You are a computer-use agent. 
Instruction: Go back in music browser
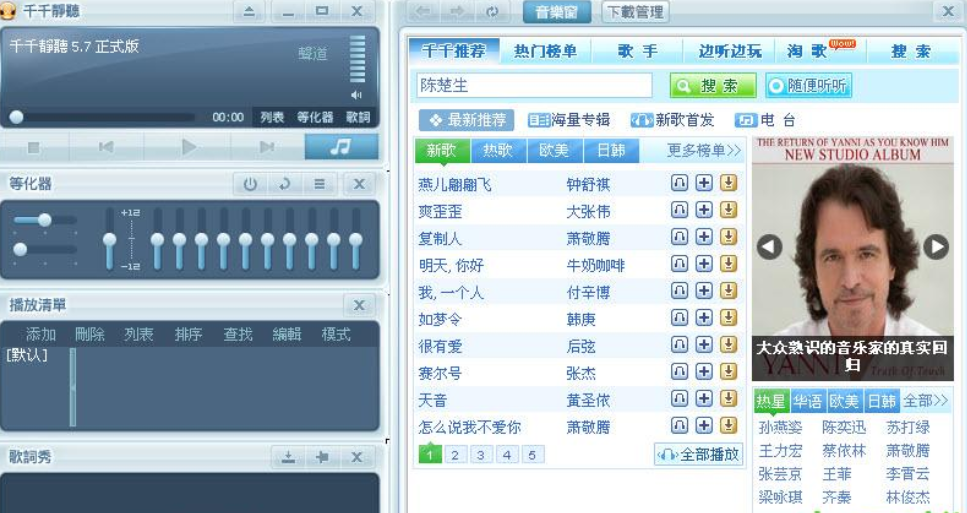coord(423,12)
